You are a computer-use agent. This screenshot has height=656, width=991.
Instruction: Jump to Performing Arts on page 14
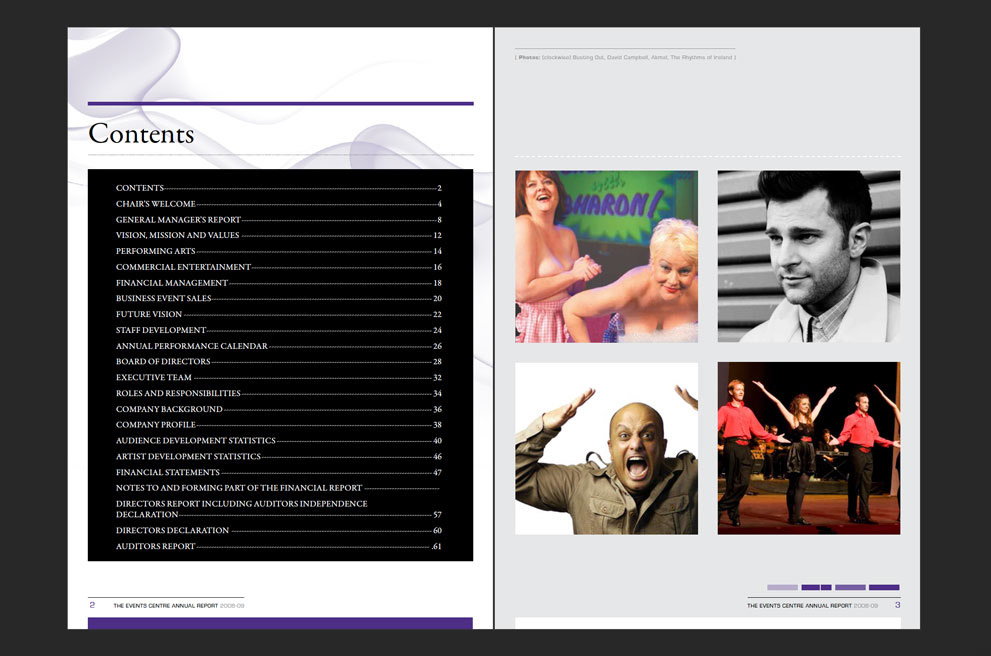[155, 251]
